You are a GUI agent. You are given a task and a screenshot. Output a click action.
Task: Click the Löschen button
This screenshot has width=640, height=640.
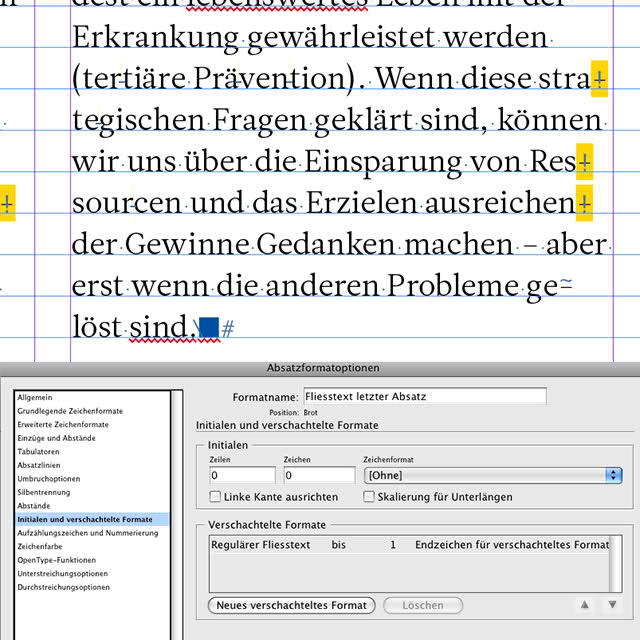coord(423,605)
